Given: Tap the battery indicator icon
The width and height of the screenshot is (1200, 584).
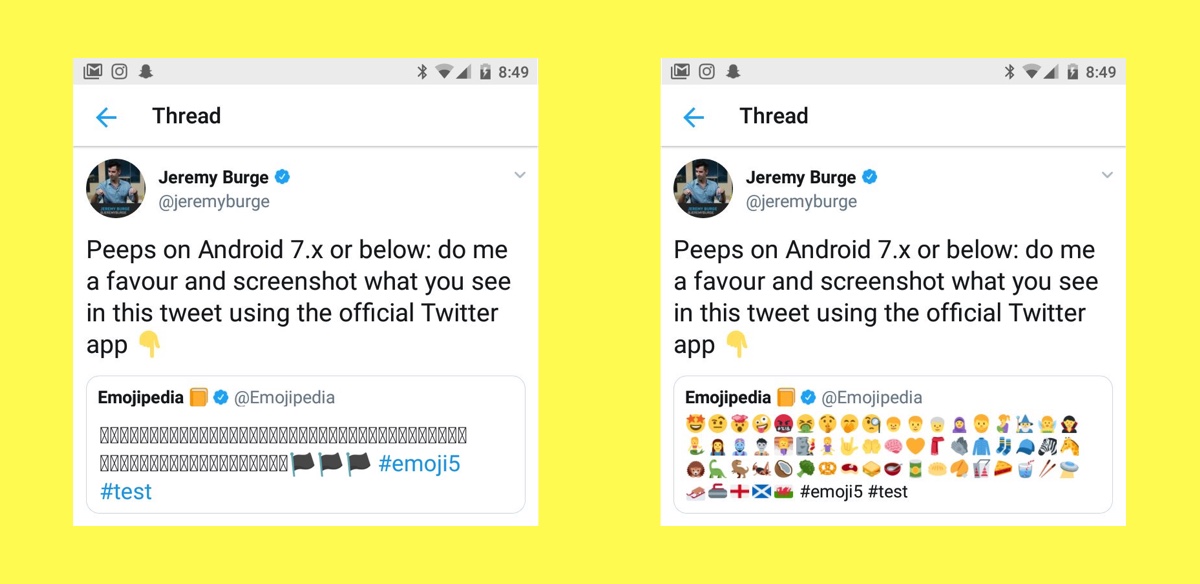Looking at the screenshot, I should click(x=487, y=71).
